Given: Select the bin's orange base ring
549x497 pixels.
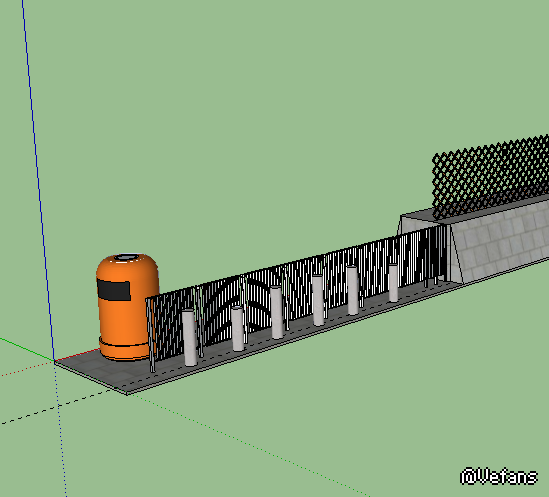Looking at the screenshot, I should (x=123, y=349).
